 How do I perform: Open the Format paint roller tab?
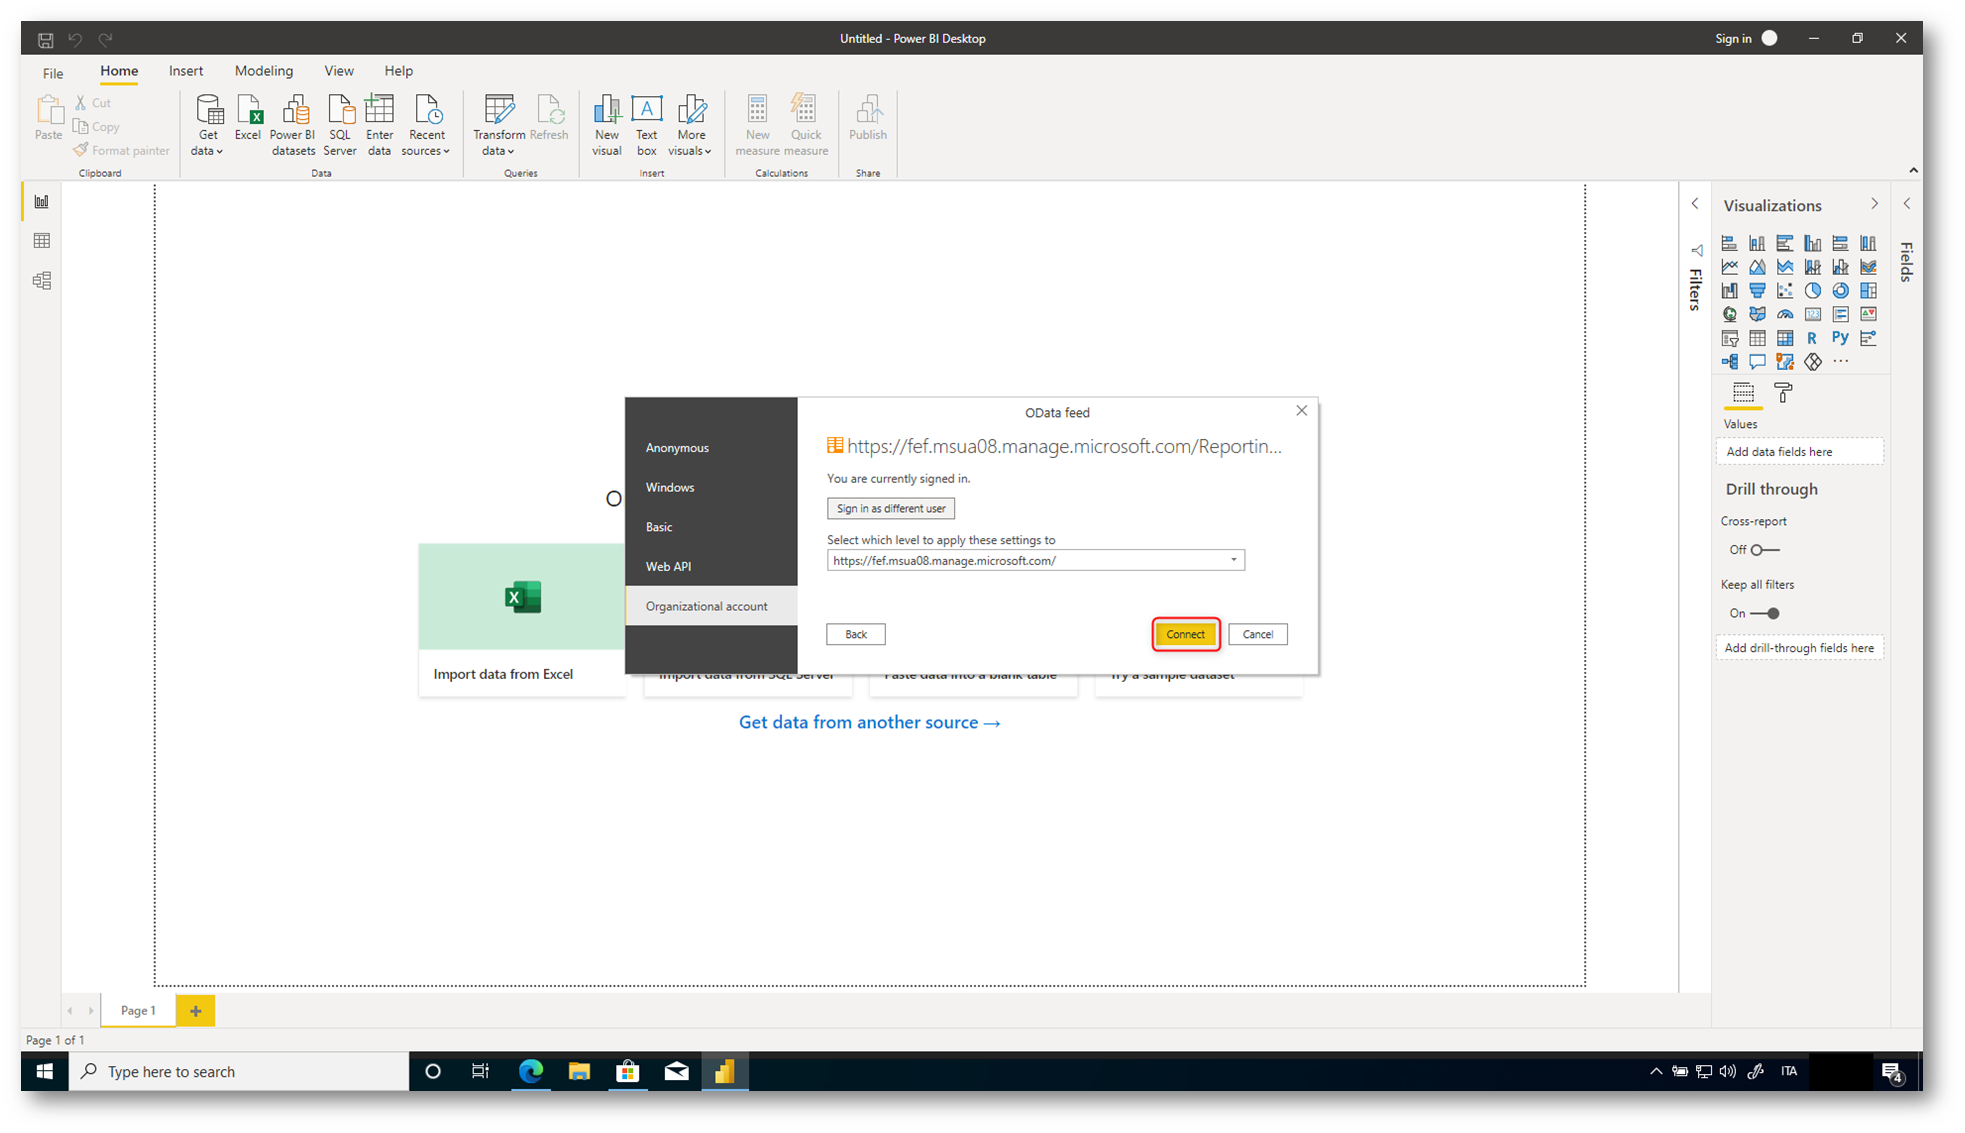coord(1783,393)
